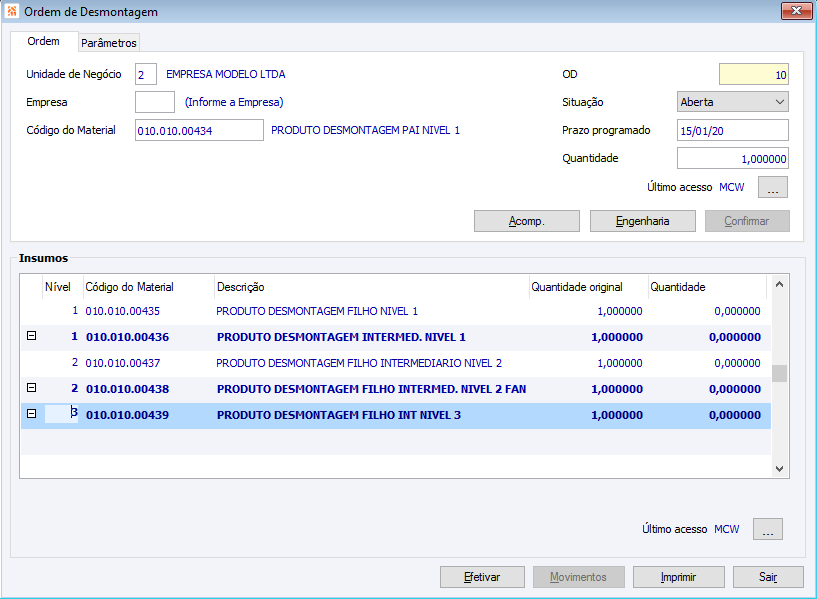This screenshot has height=599, width=817.
Task: Switch to the Parâmetros tab
Action: pos(108,43)
